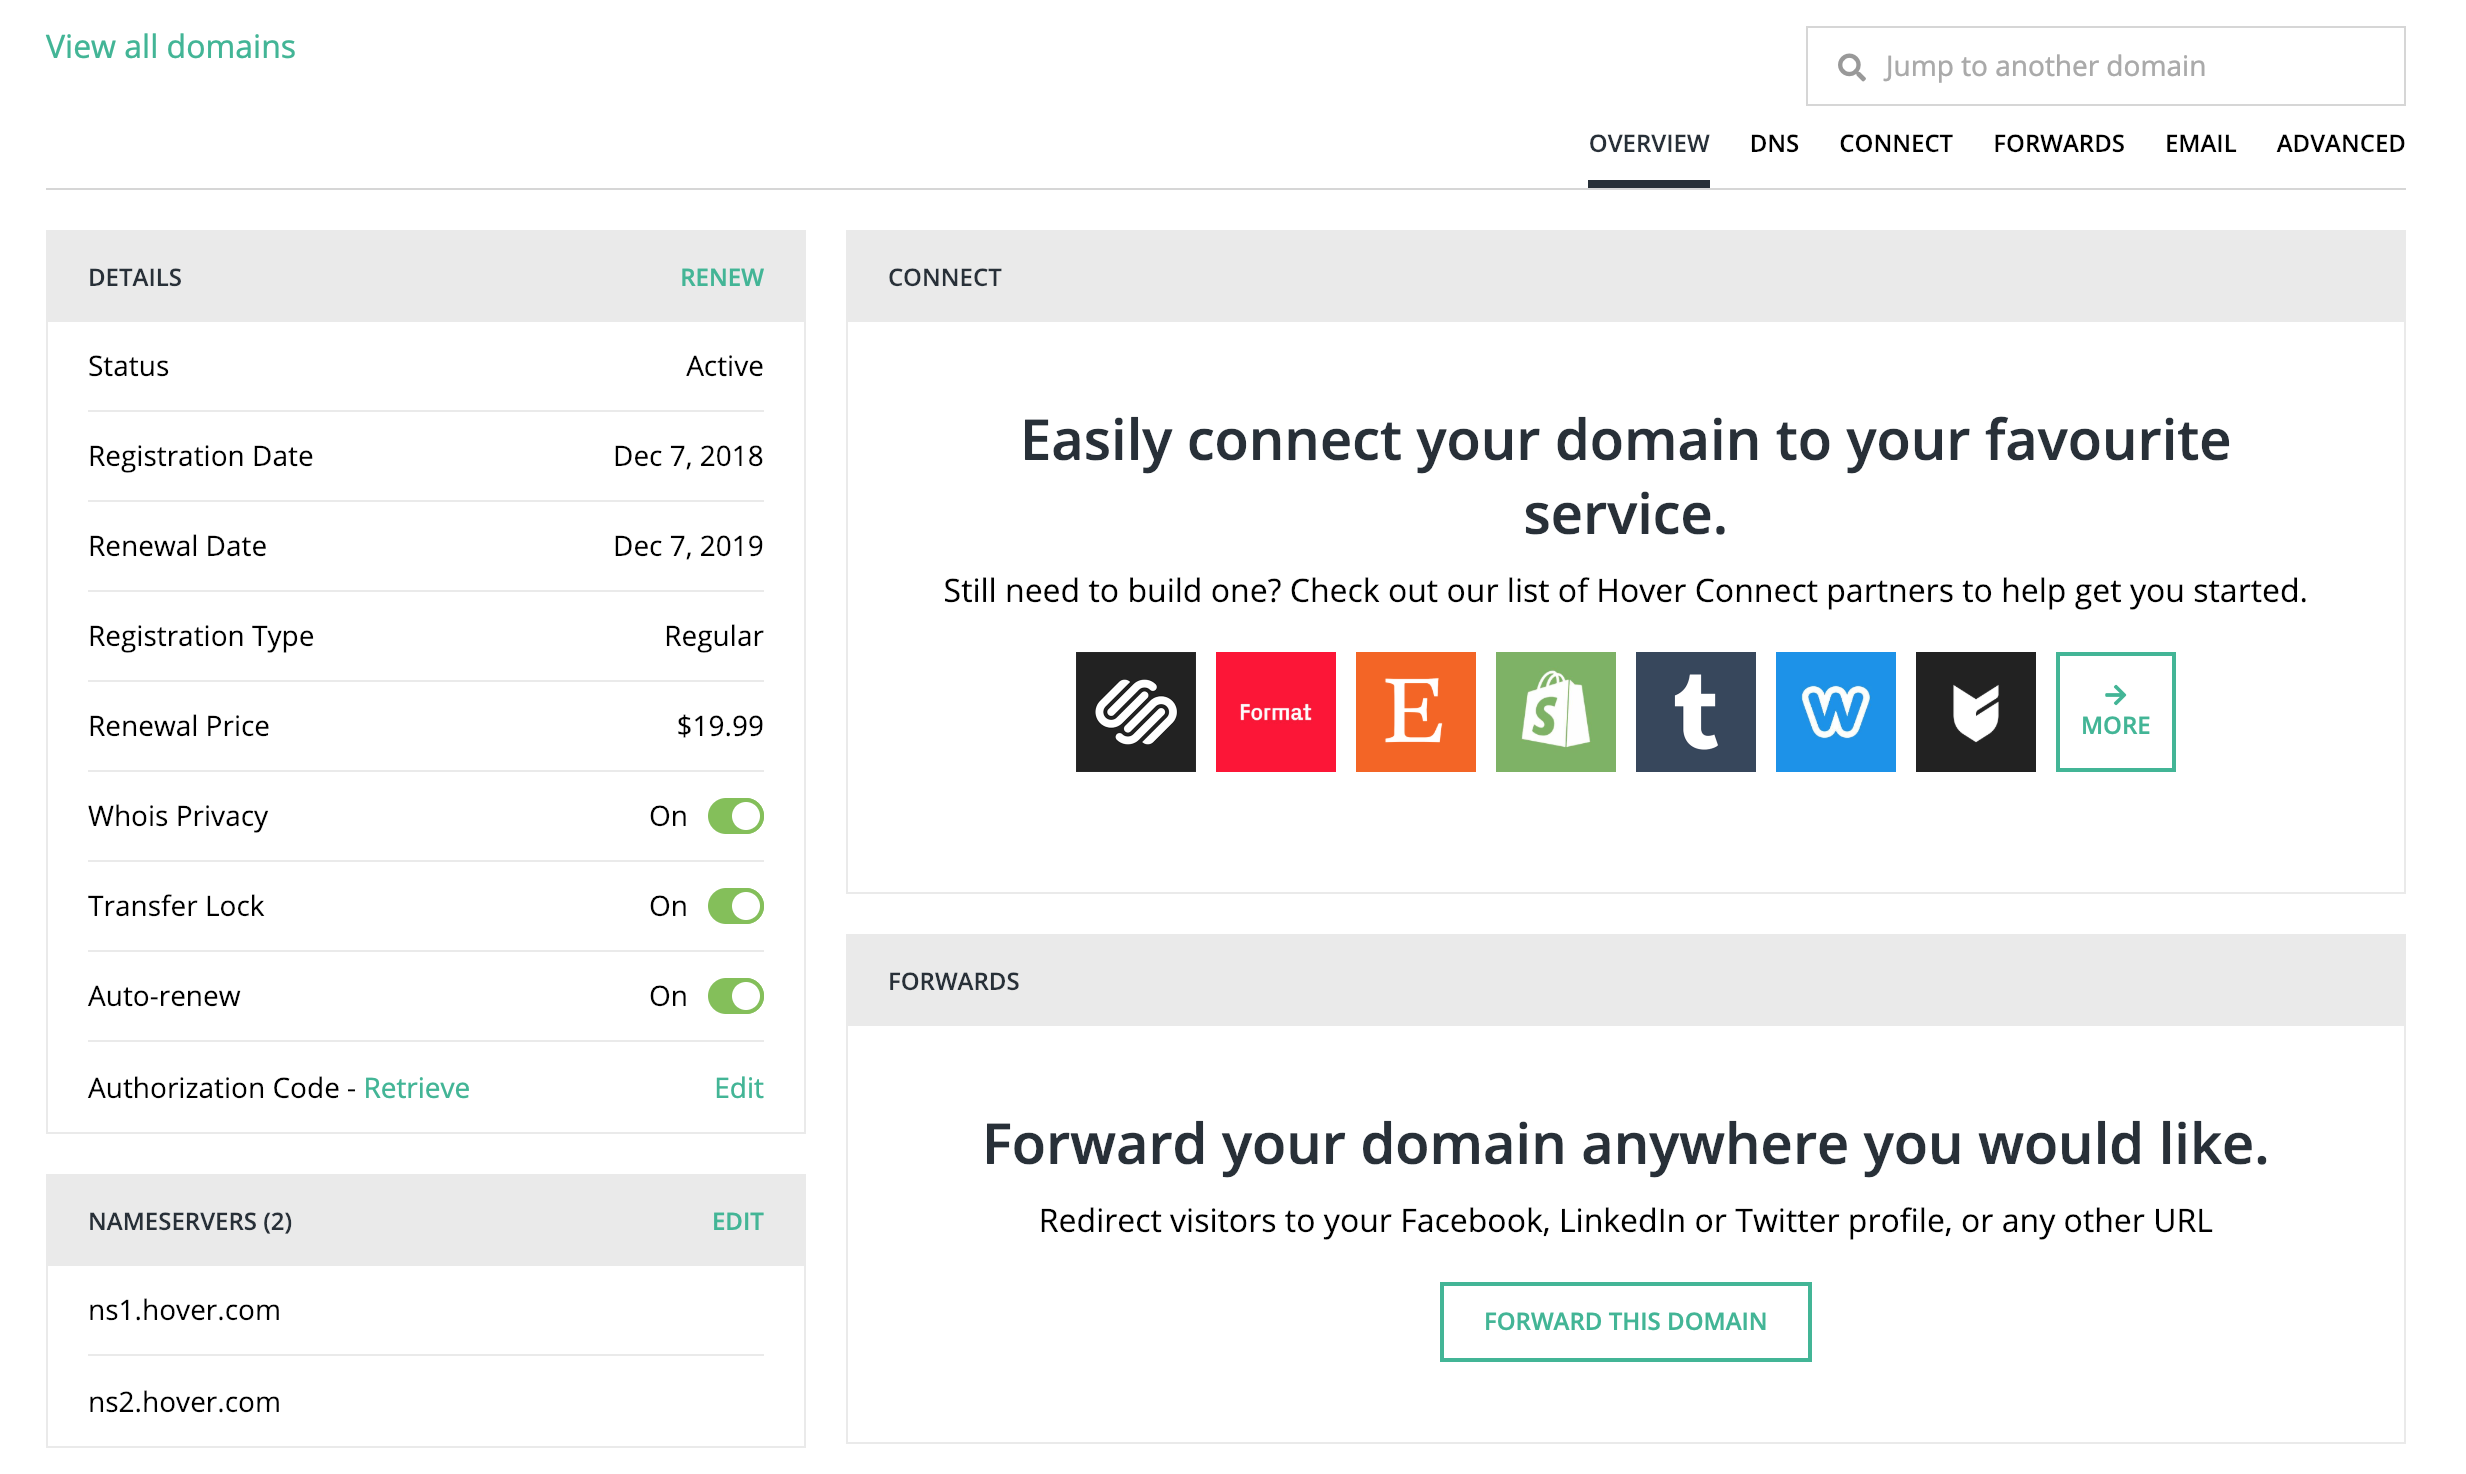Click RENEW to renew domain
This screenshot has height=1474, width=2466.
(x=721, y=275)
